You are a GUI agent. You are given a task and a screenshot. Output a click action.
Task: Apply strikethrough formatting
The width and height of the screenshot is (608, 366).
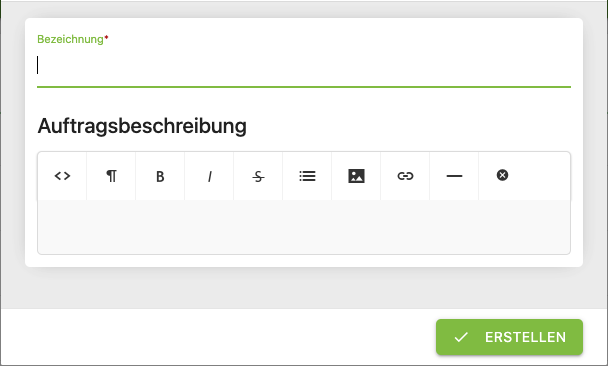(x=258, y=176)
